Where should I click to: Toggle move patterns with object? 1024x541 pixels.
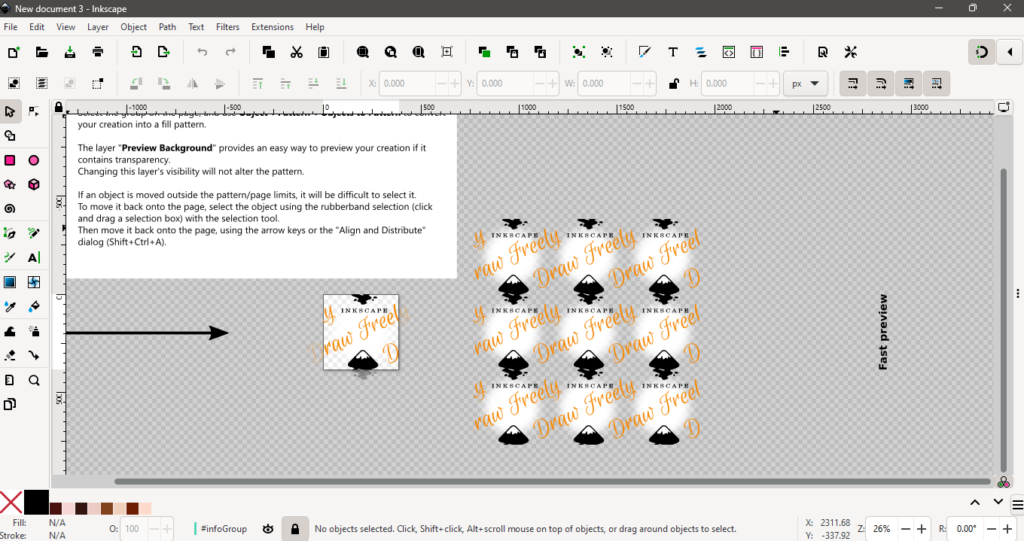(x=936, y=84)
